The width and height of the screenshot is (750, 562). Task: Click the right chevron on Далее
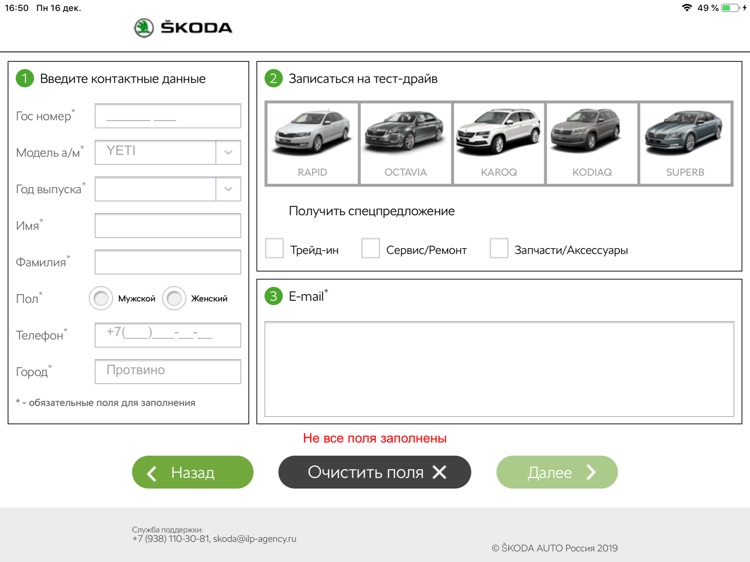pyautogui.click(x=591, y=473)
